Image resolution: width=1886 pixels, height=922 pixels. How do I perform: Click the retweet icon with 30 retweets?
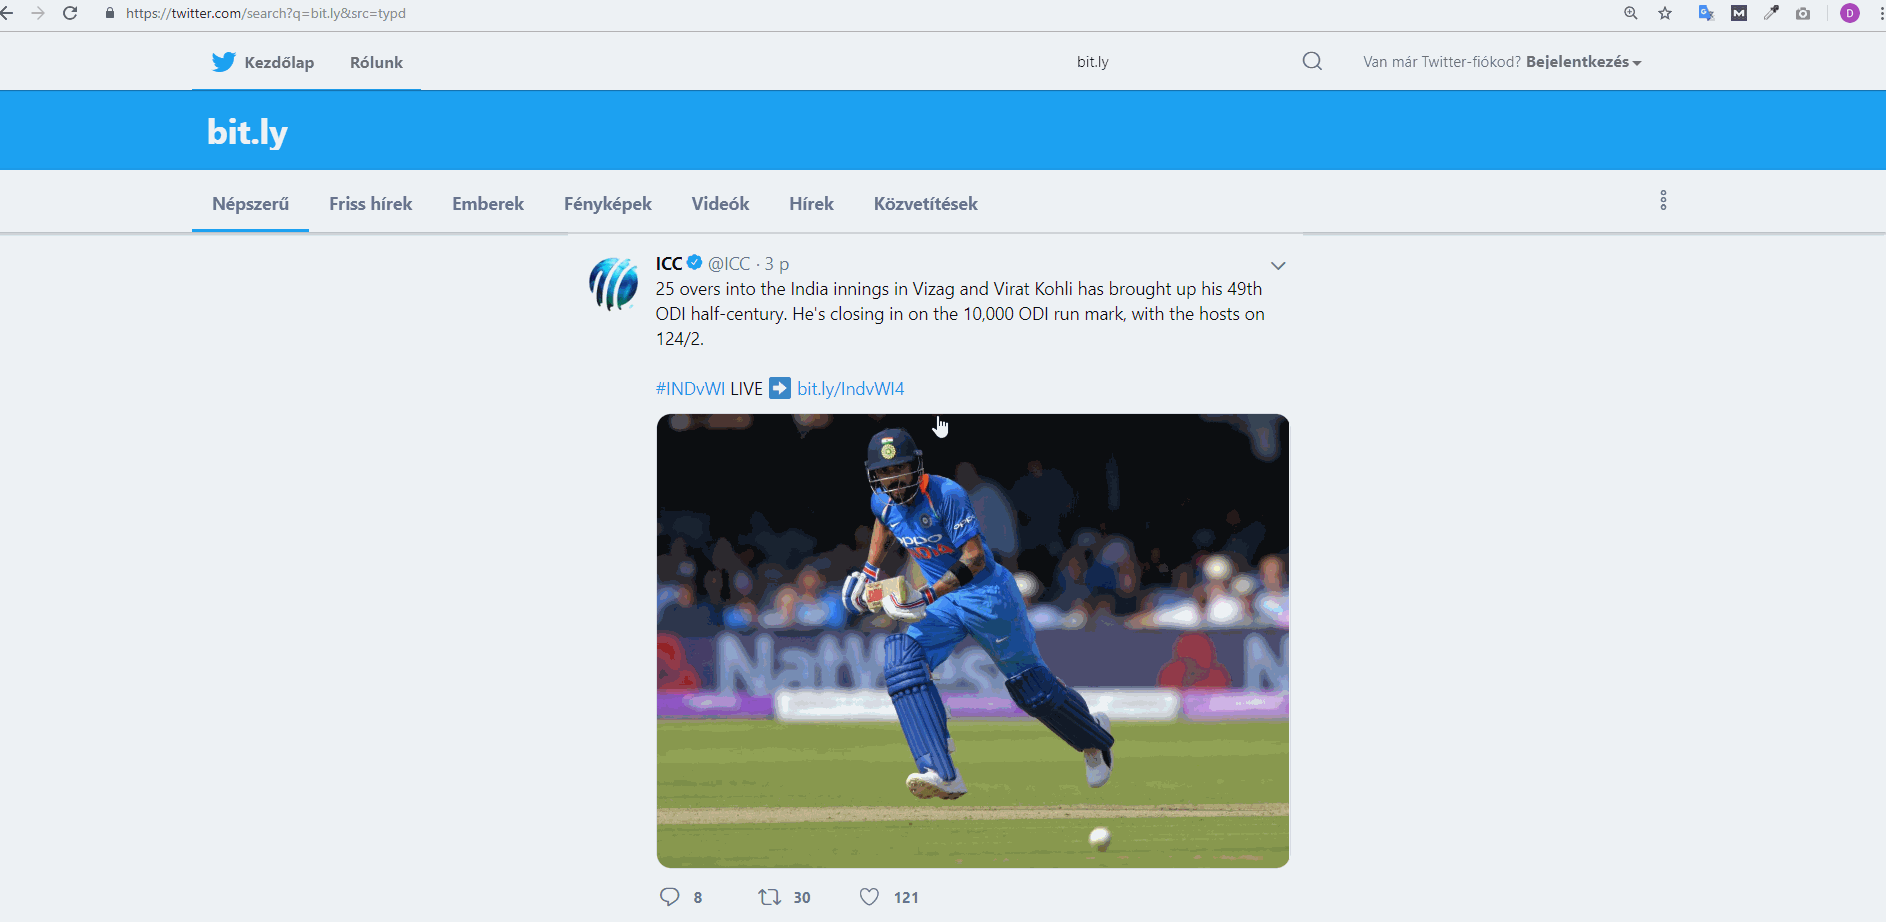click(x=769, y=897)
